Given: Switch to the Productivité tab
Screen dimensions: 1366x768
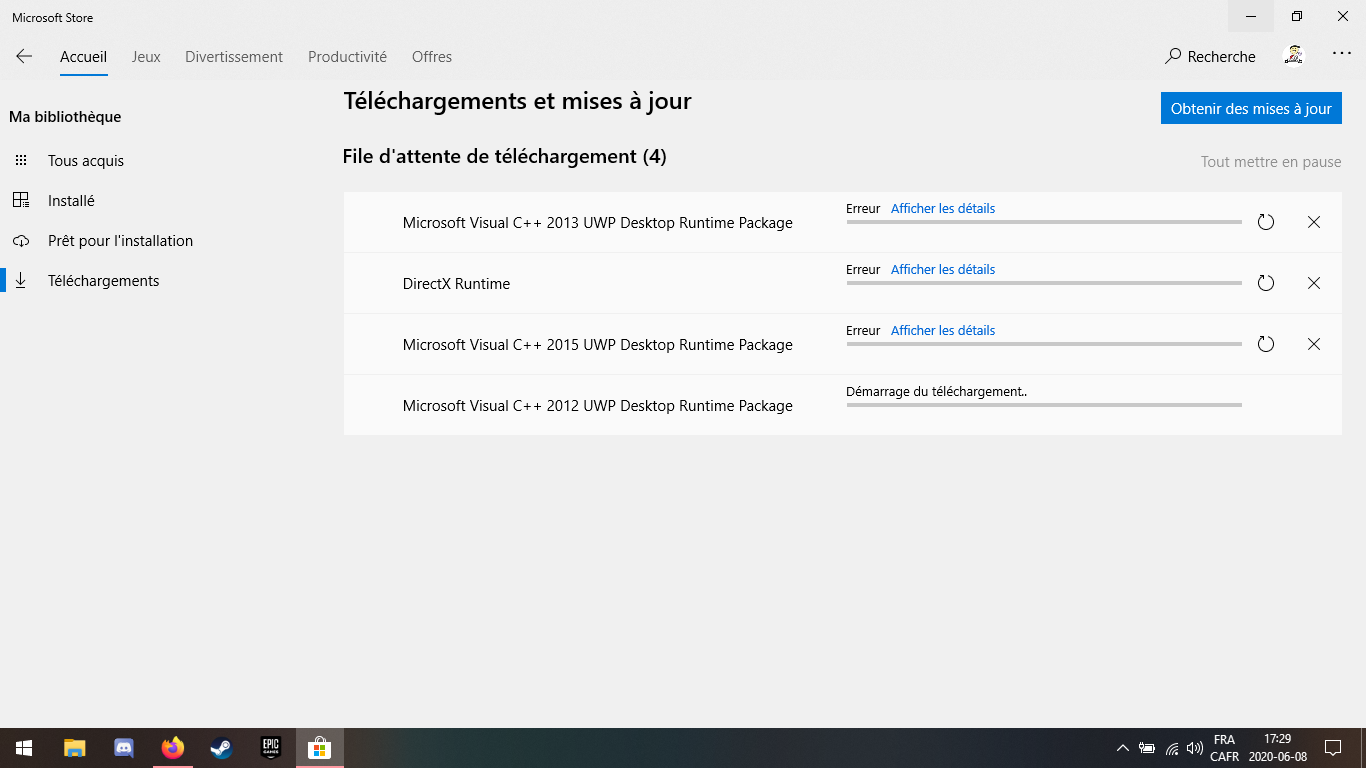Looking at the screenshot, I should [x=347, y=57].
